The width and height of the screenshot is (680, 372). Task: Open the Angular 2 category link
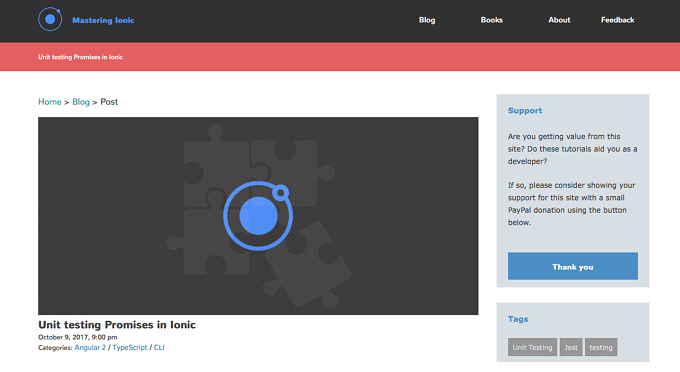click(90, 347)
